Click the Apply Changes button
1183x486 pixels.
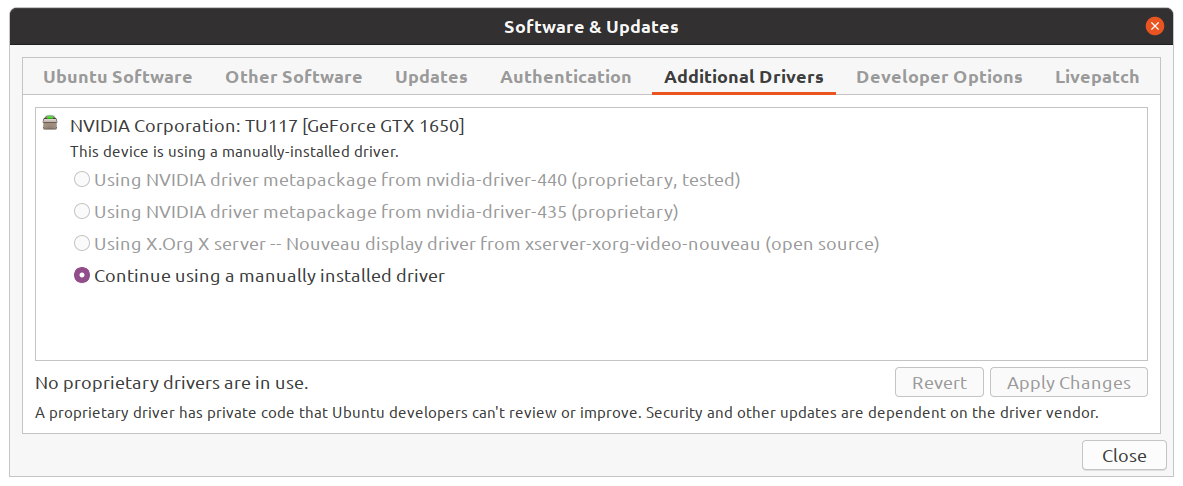[1069, 383]
